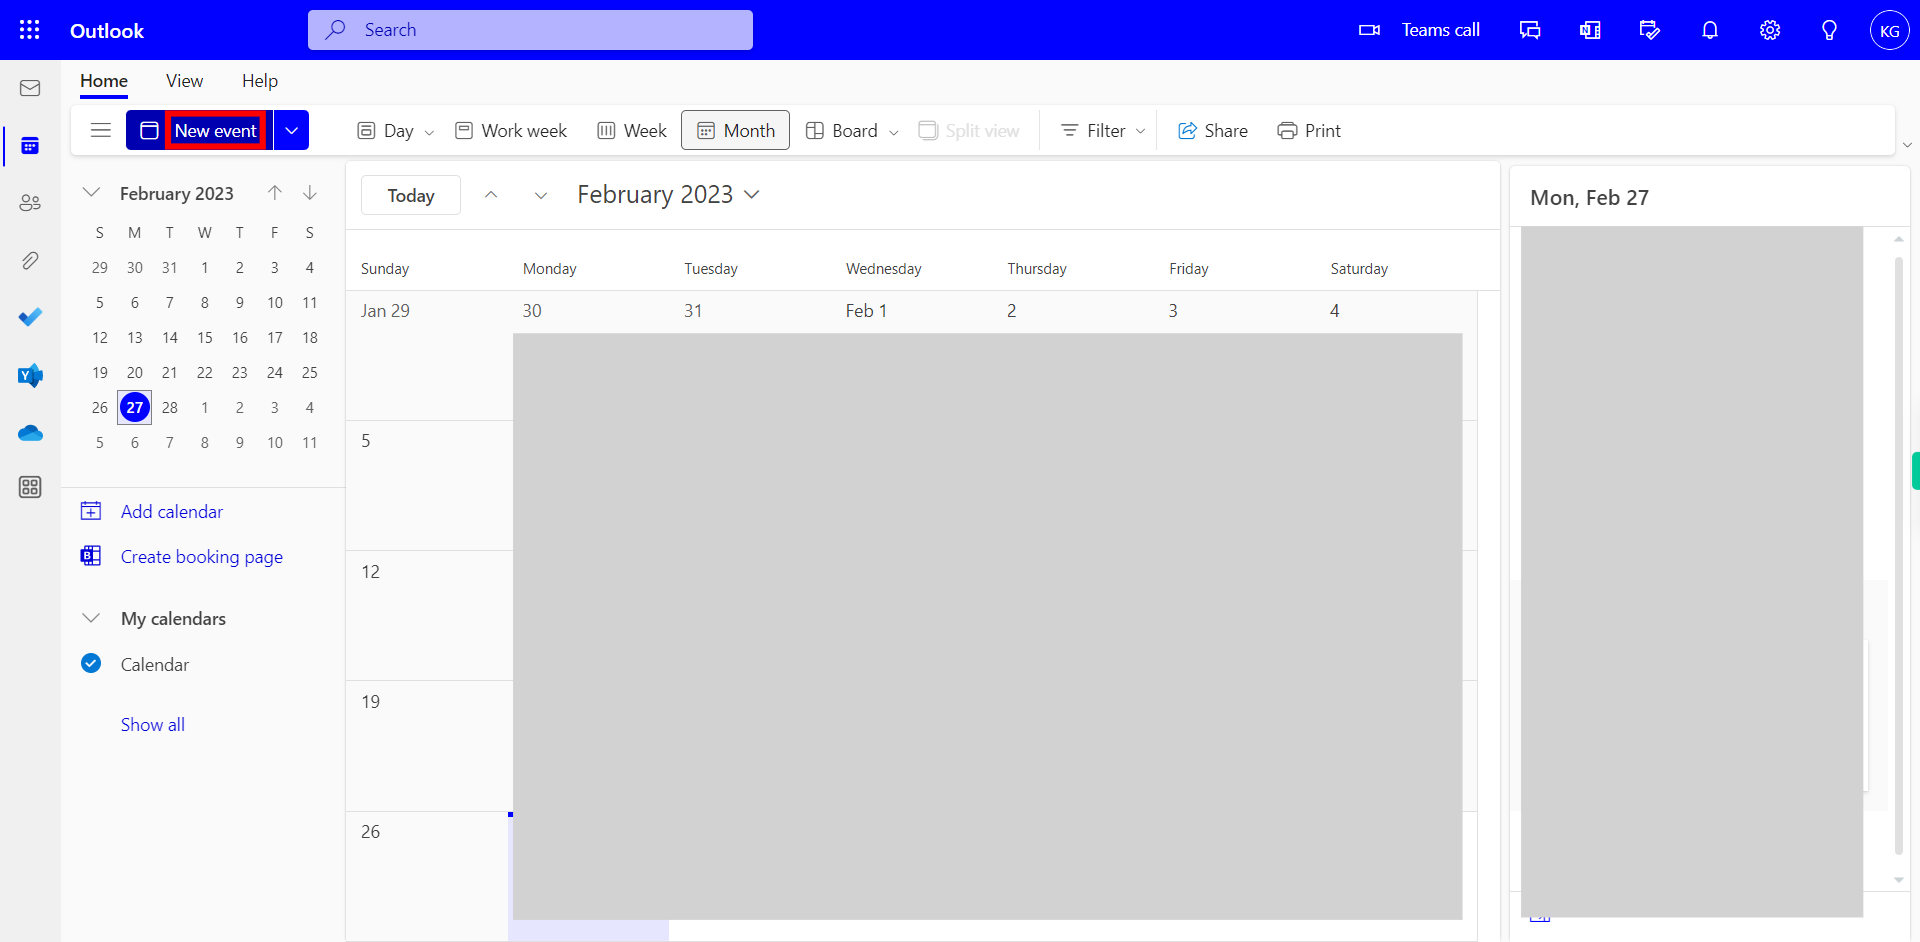
Task: Switch to Day view
Action: coord(386,131)
